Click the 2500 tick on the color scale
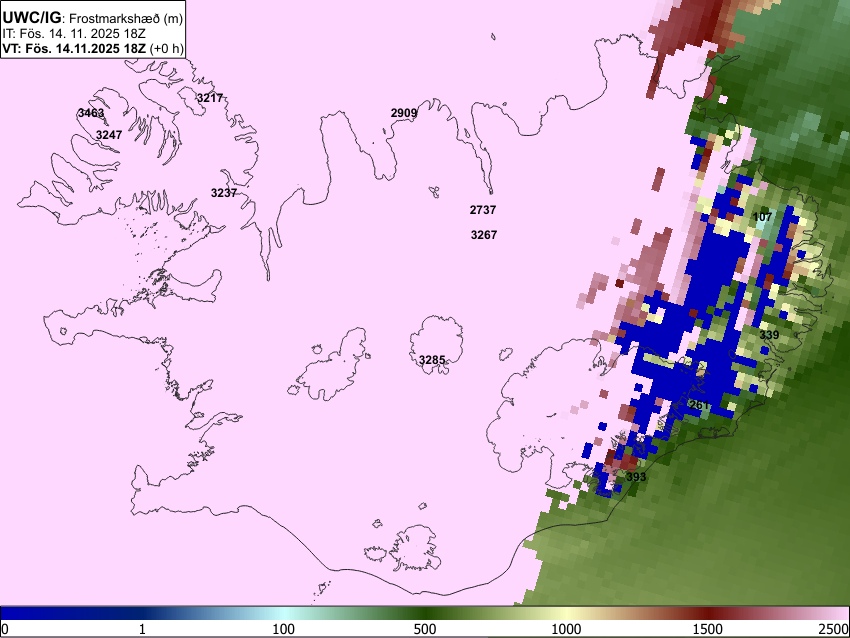 click(x=834, y=629)
